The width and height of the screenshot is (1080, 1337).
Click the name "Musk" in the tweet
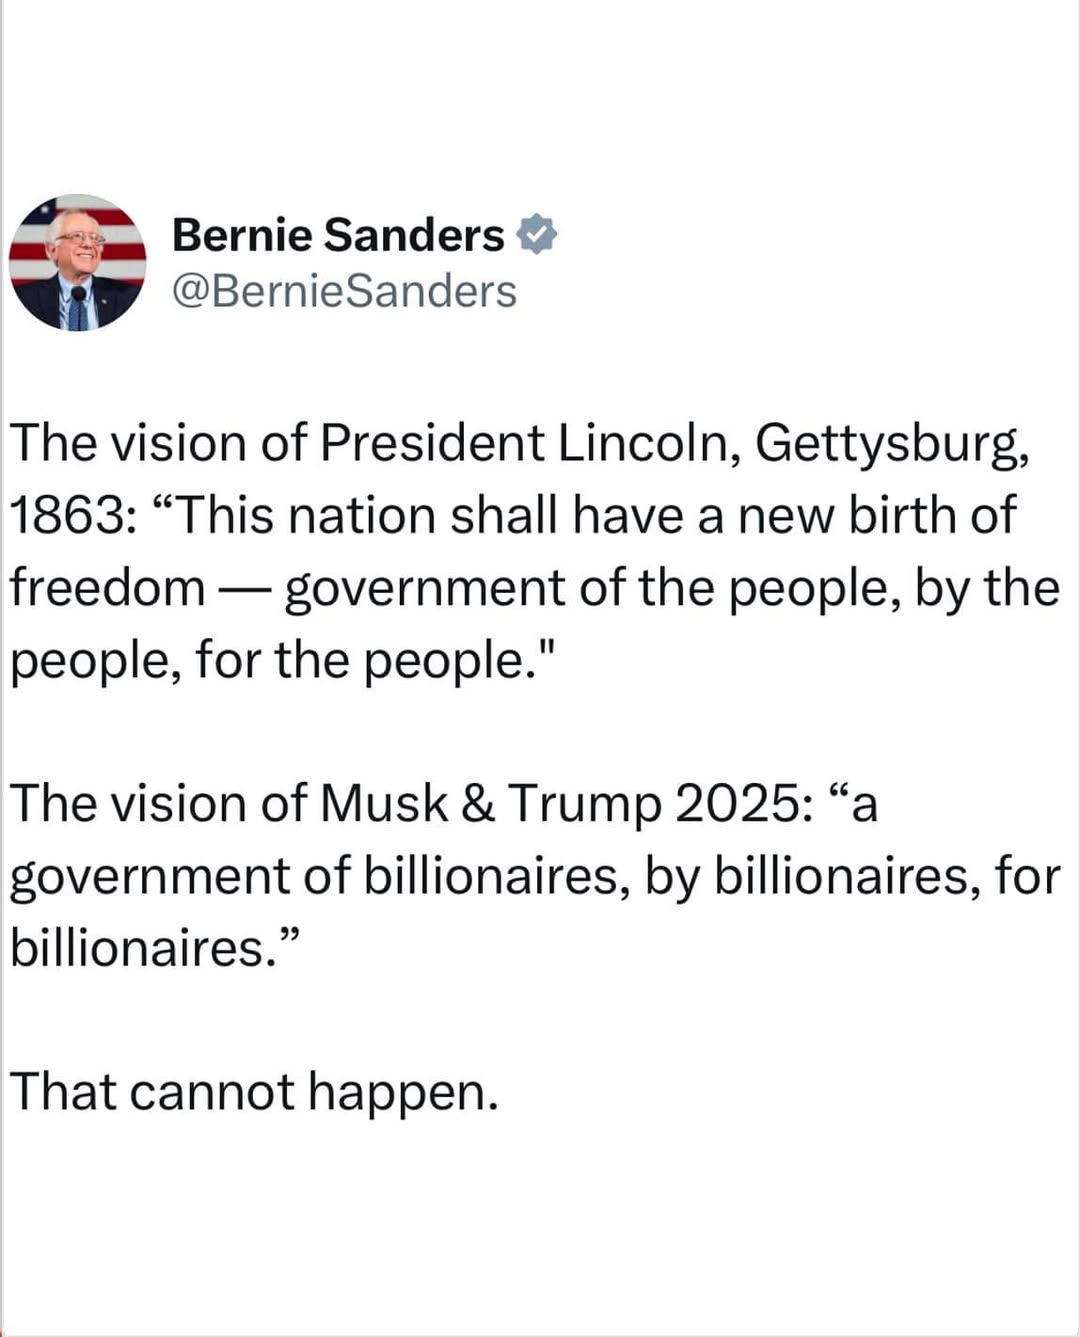(384, 804)
